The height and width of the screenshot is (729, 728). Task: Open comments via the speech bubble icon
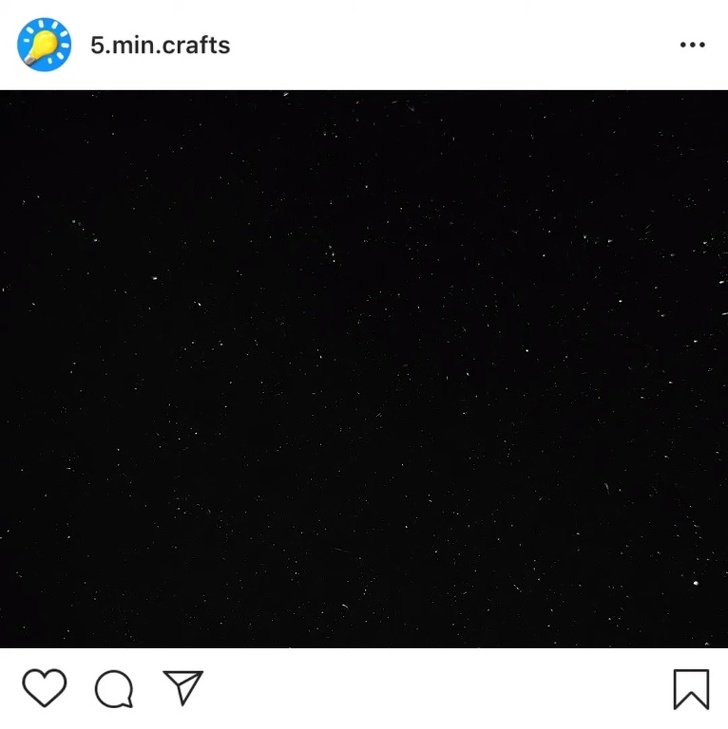click(x=114, y=689)
